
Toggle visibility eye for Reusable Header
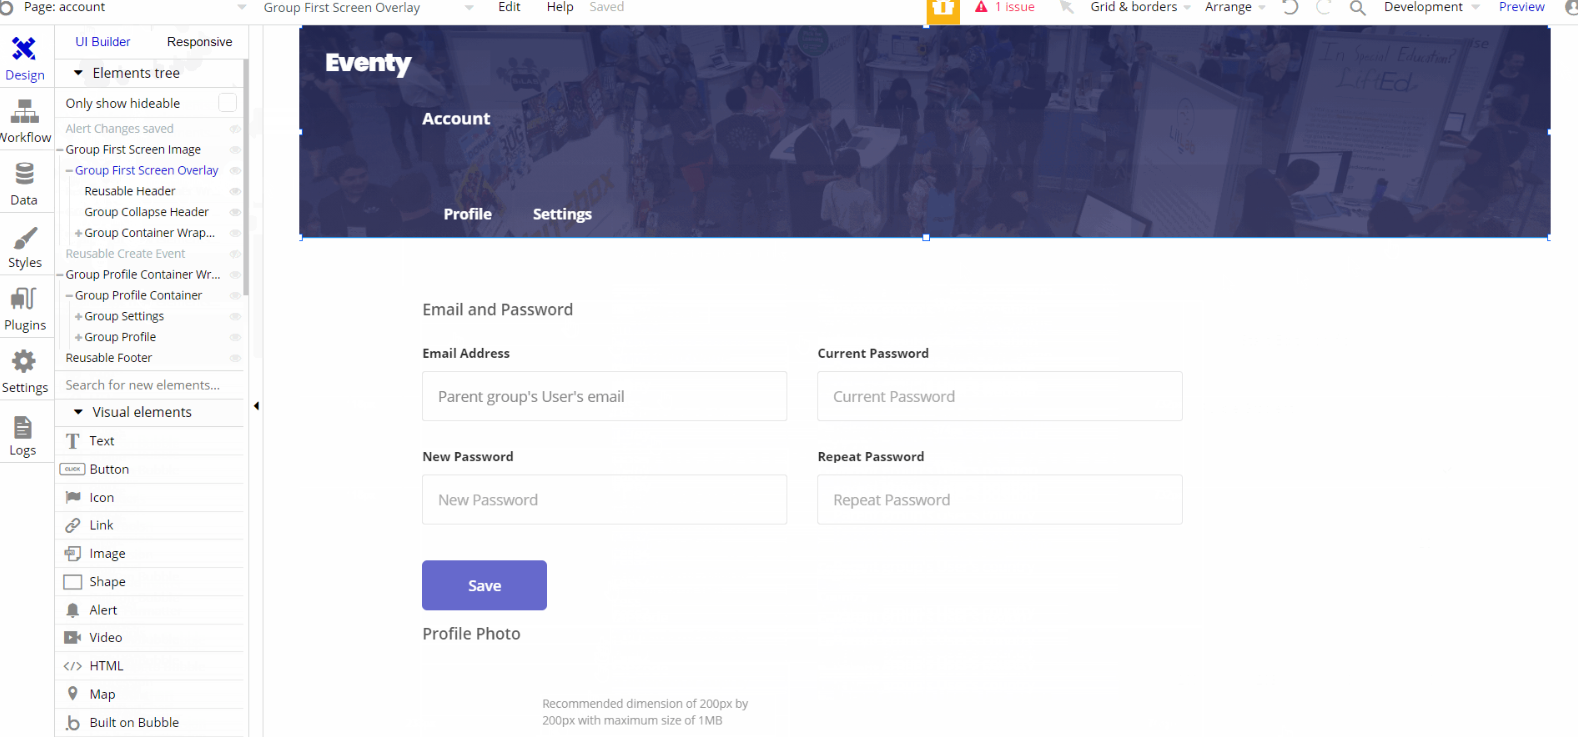pyautogui.click(x=235, y=191)
